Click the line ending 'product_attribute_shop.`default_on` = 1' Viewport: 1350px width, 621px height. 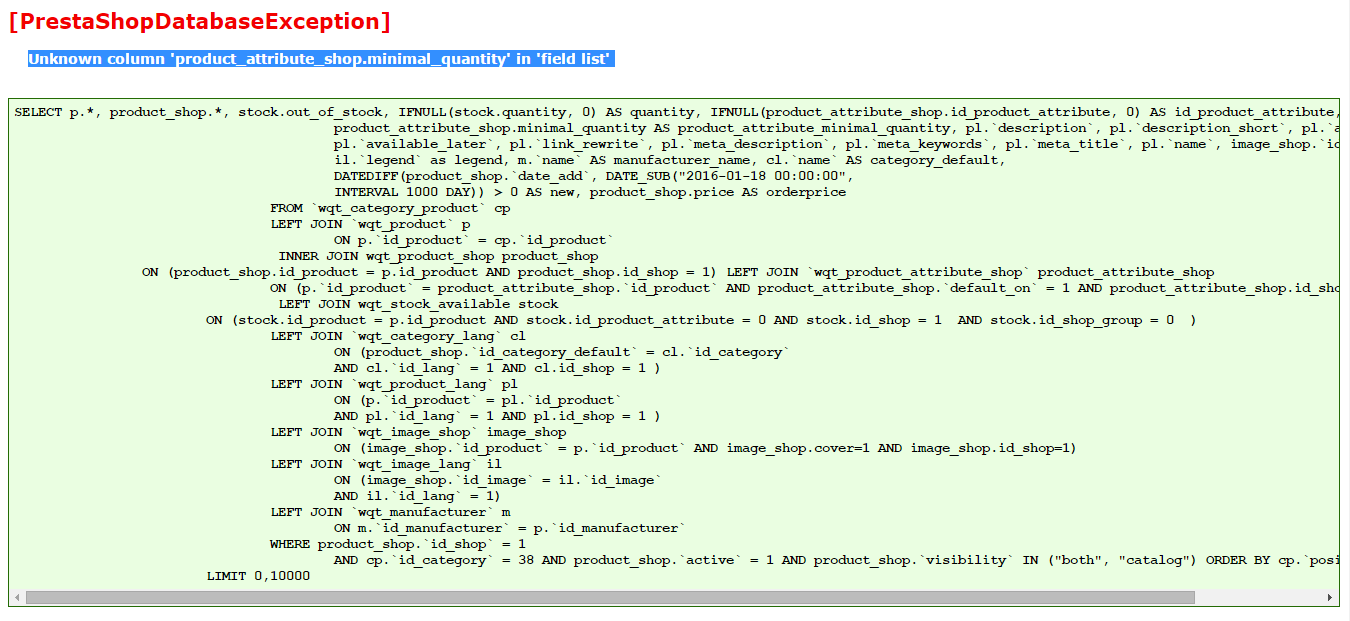(804, 288)
